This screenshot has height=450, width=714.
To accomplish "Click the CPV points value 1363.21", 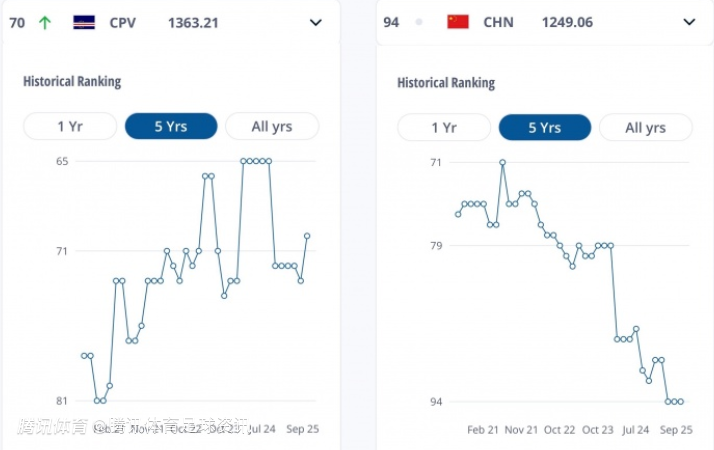I will [193, 22].
